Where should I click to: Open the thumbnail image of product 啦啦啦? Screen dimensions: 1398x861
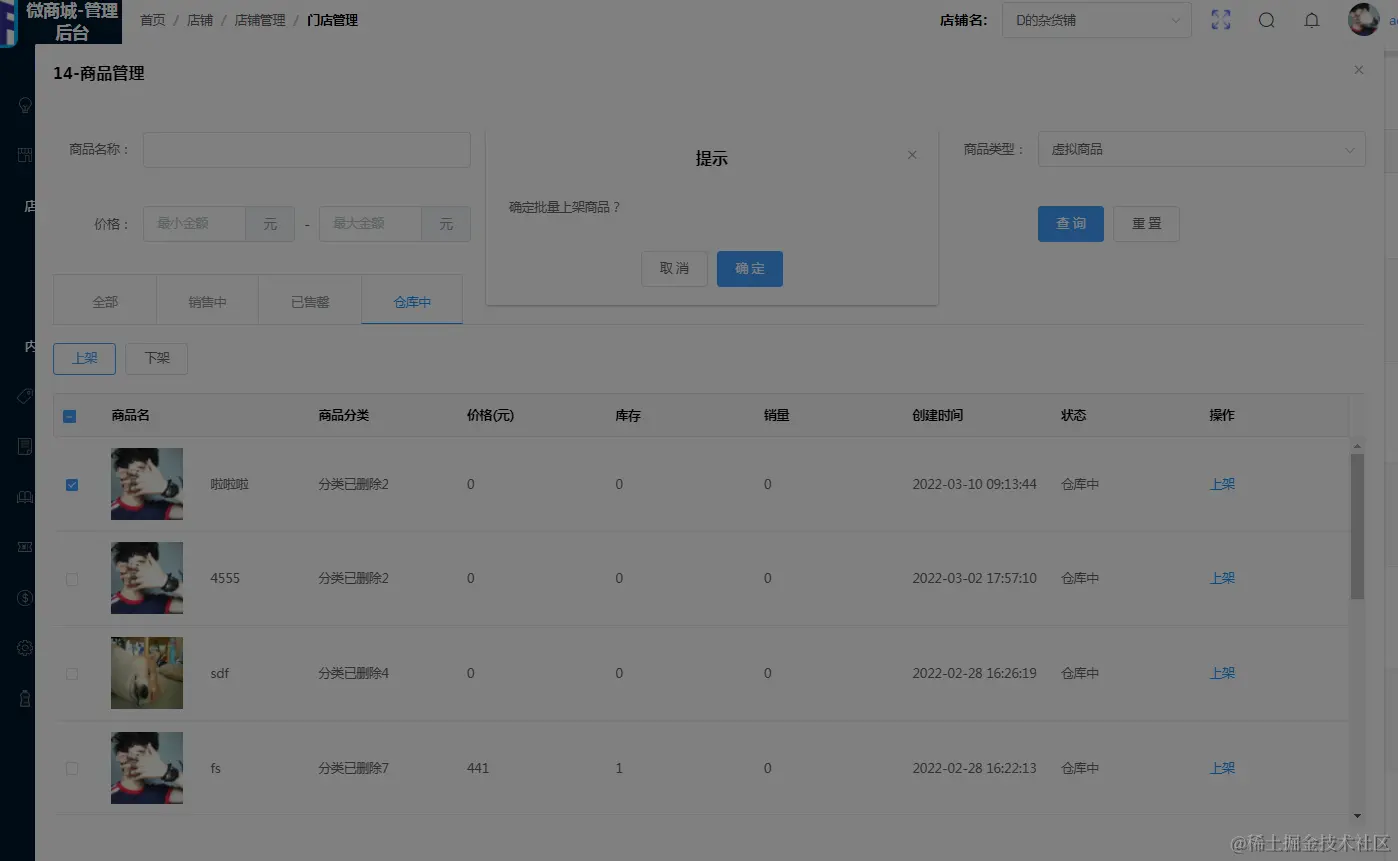pyautogui.click(x=147, y=484)
